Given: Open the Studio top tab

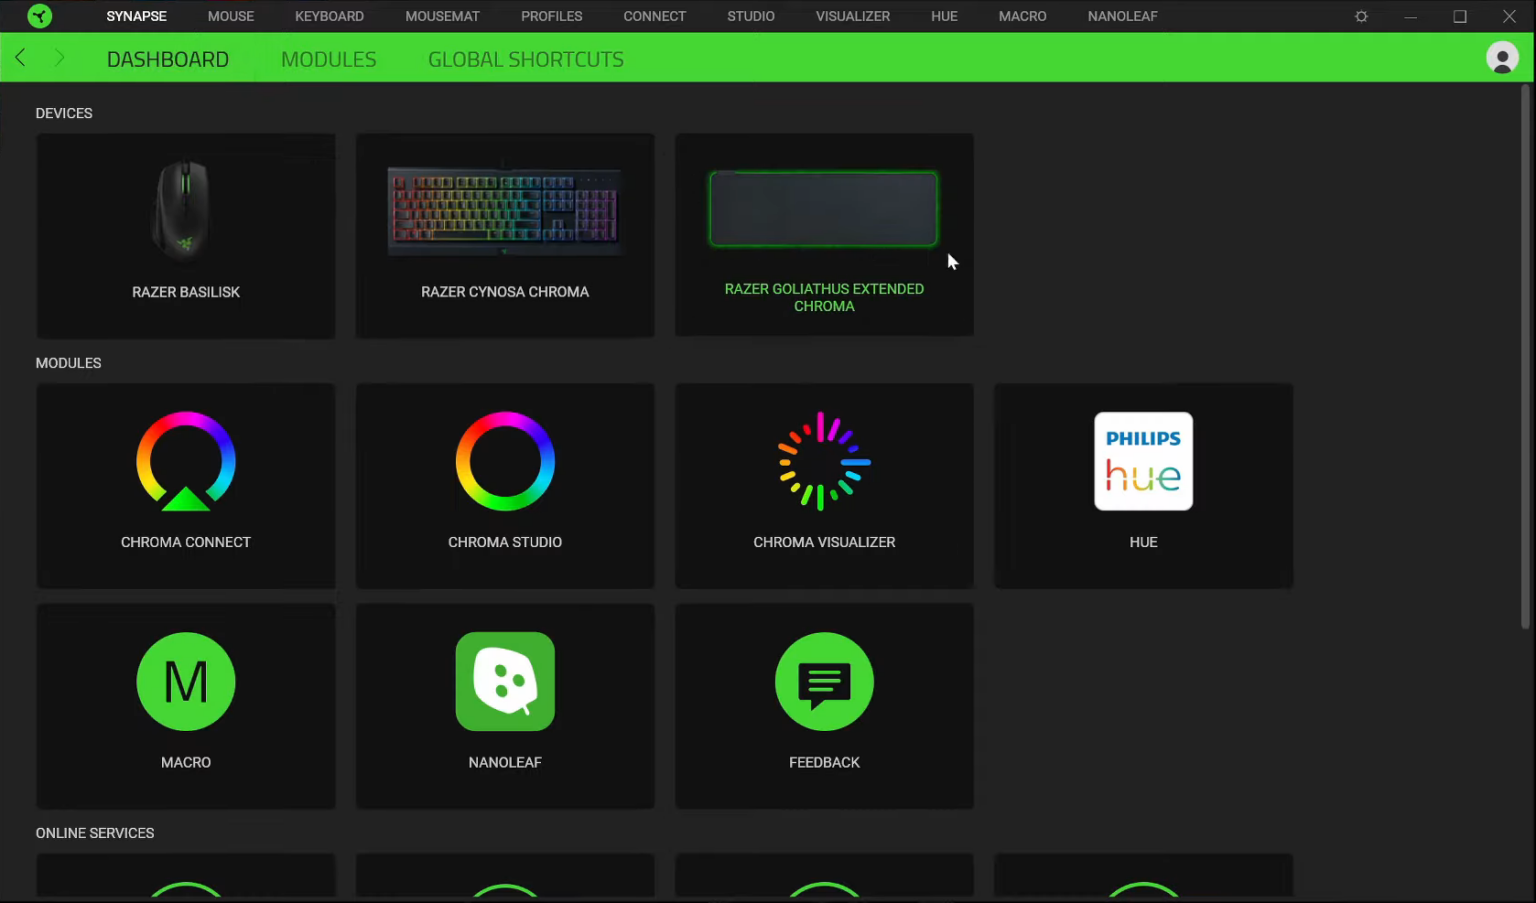Looking at the screenshot, I should (x=751, y=16).
